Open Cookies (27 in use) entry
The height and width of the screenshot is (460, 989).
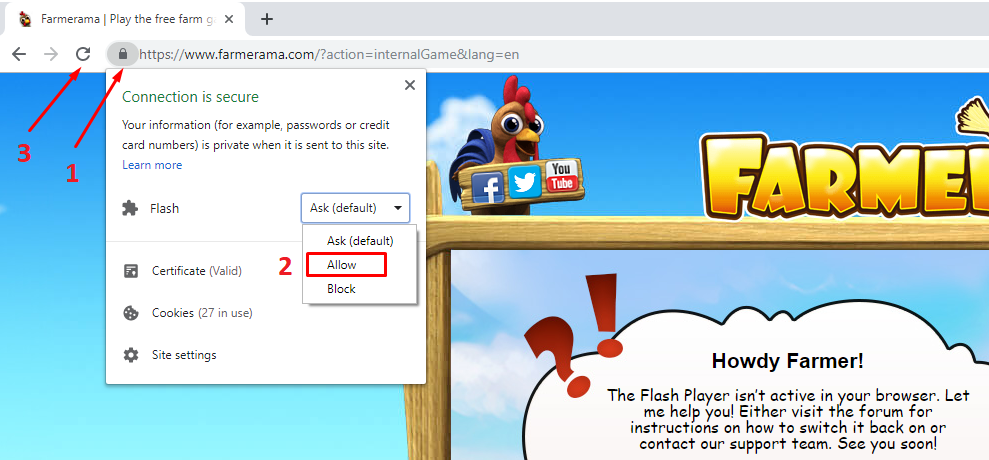pos(202,313)
